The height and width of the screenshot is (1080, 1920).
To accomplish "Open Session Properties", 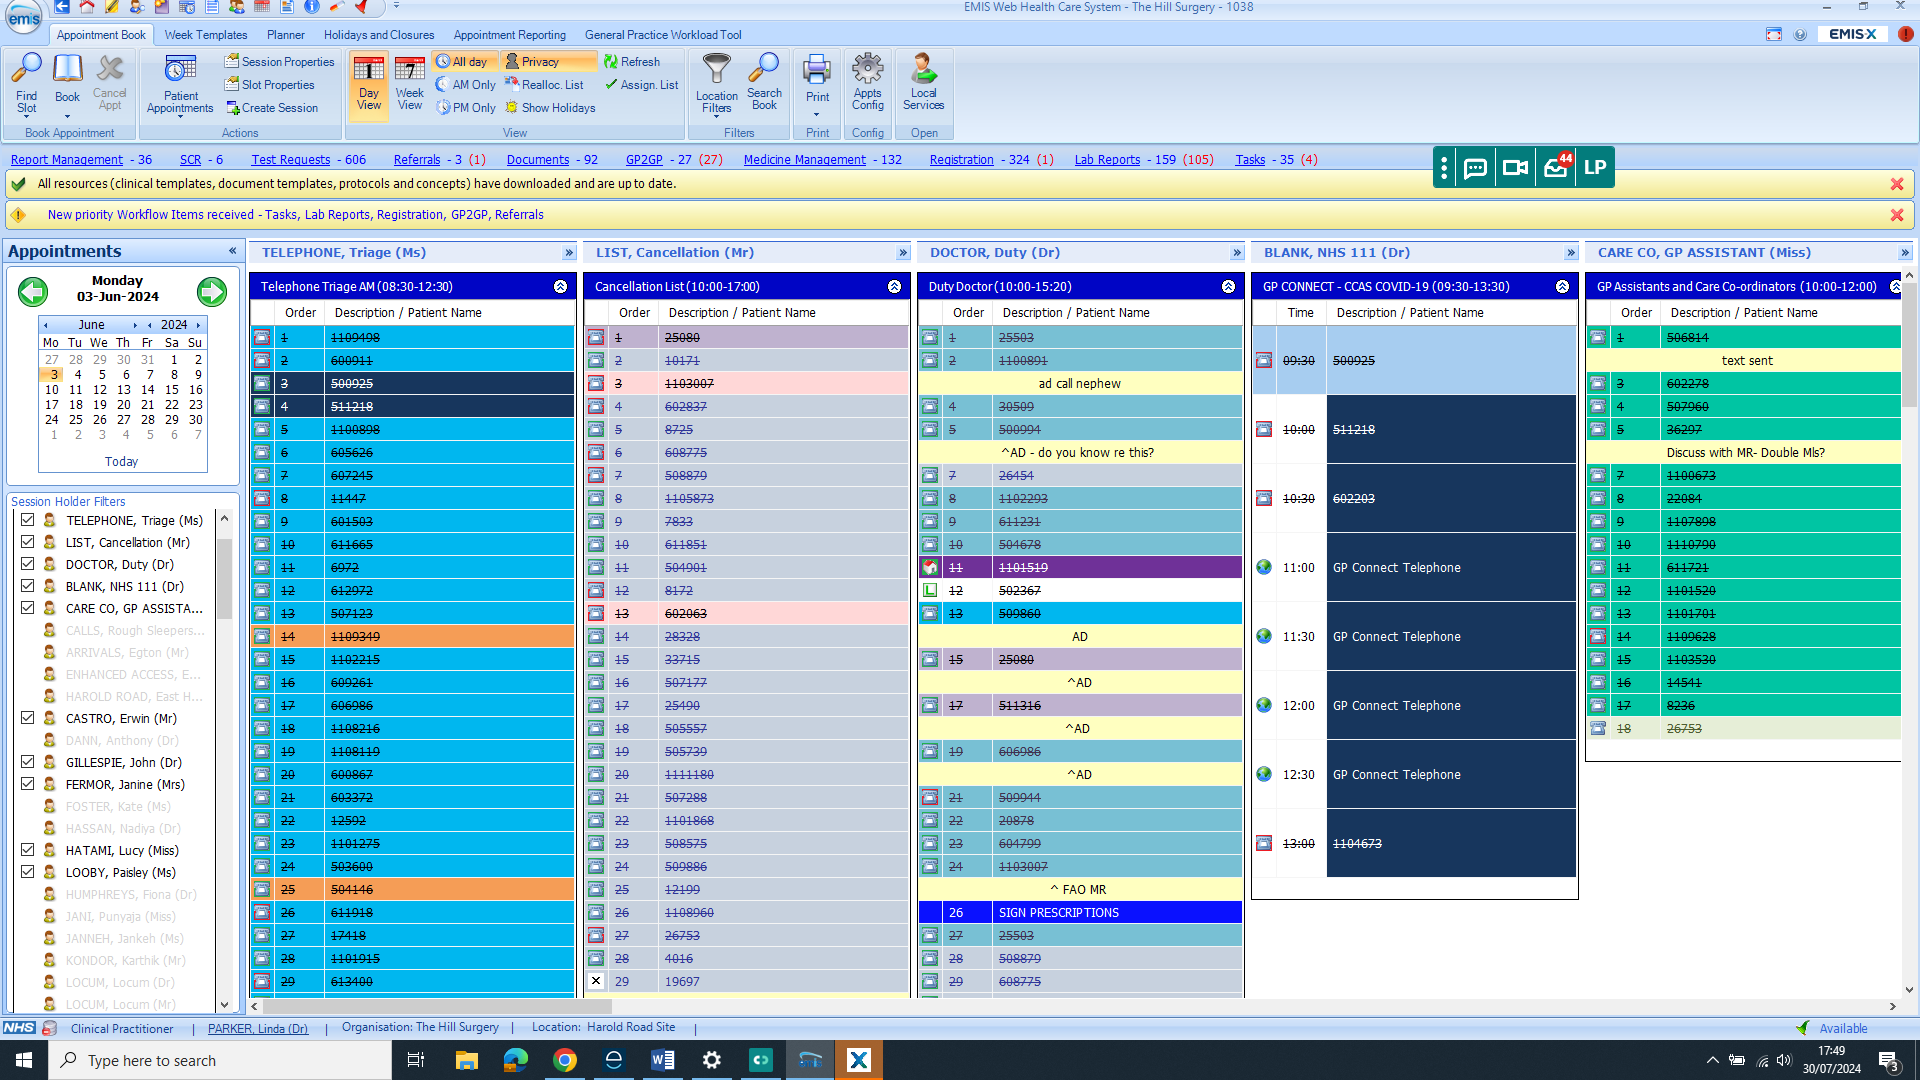I will coord(279,62).
